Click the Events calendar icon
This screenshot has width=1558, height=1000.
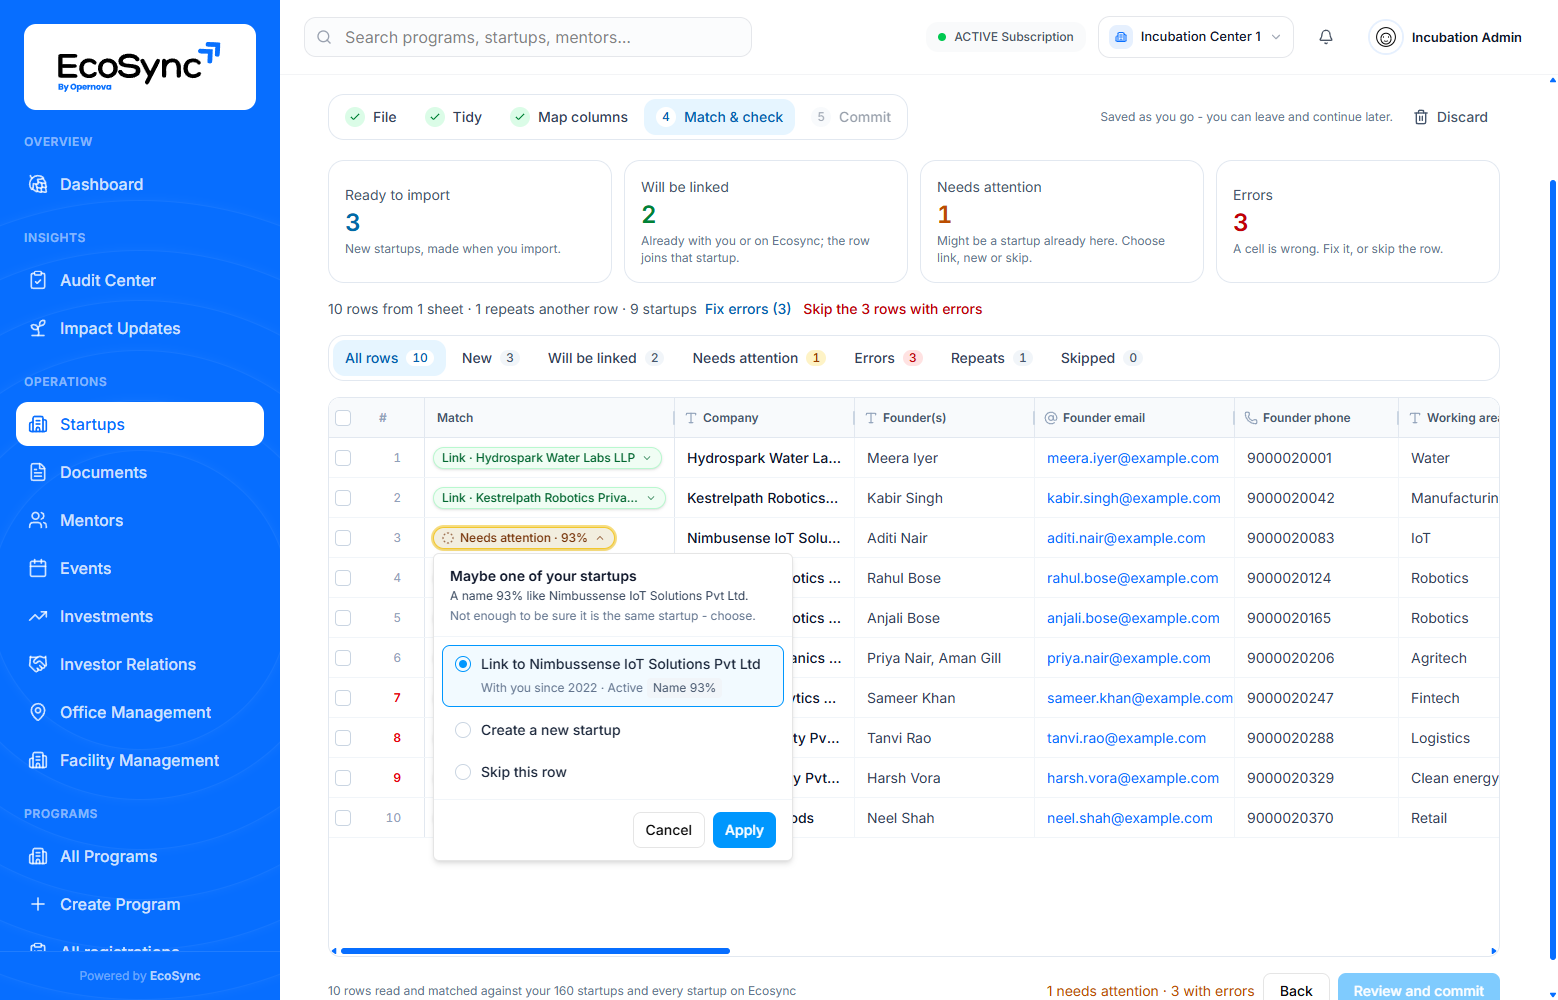[38, 568]
